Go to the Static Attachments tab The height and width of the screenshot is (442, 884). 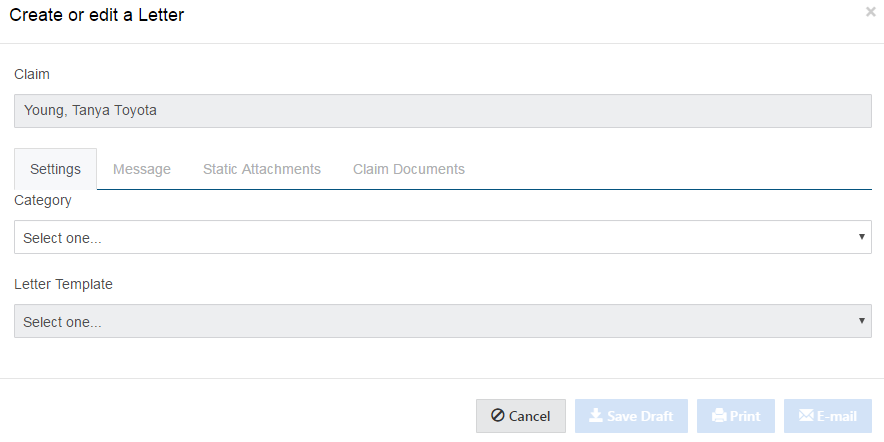click(x=262, y=169)
